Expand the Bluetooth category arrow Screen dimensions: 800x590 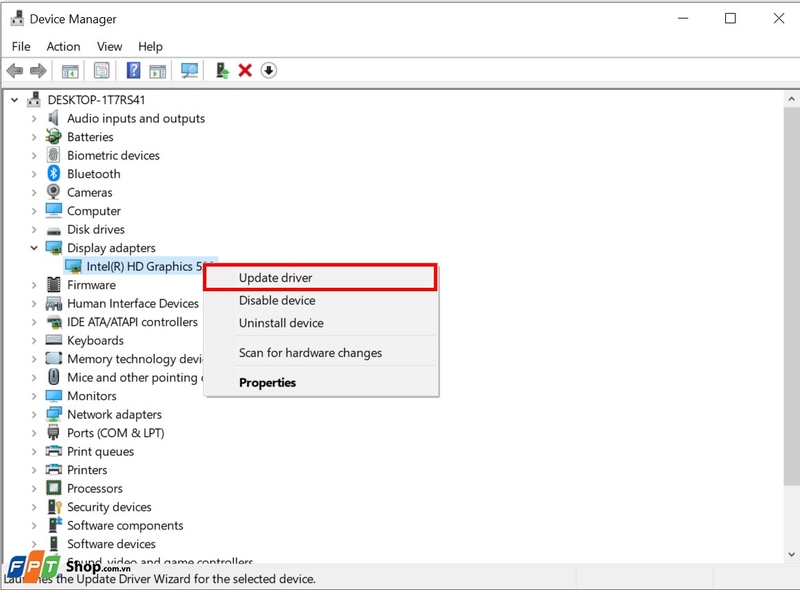(34, 174)
